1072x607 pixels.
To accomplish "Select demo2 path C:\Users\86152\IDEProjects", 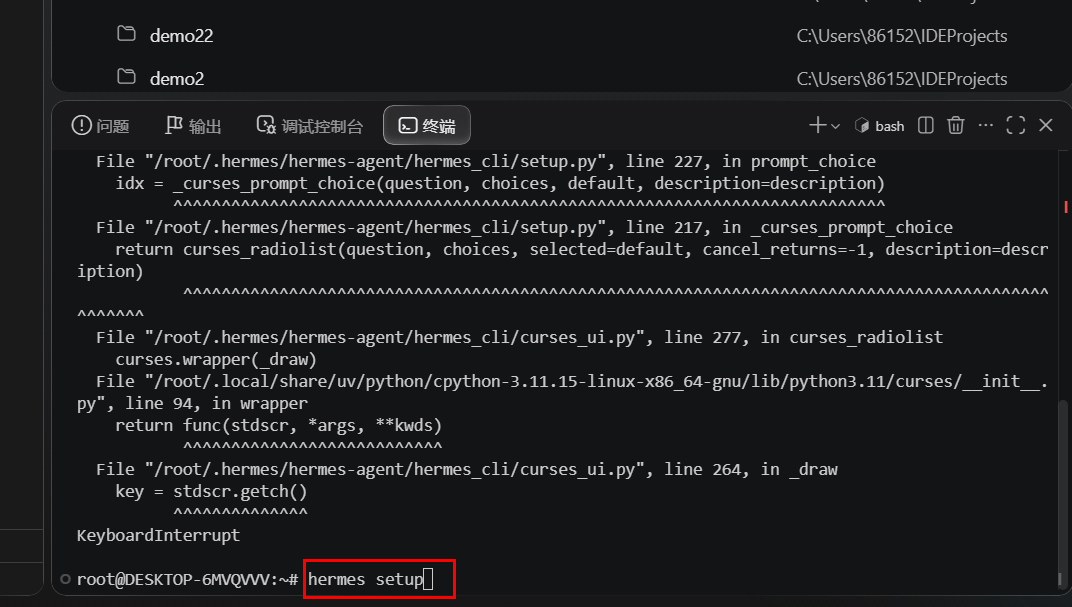I will [902, 79].
